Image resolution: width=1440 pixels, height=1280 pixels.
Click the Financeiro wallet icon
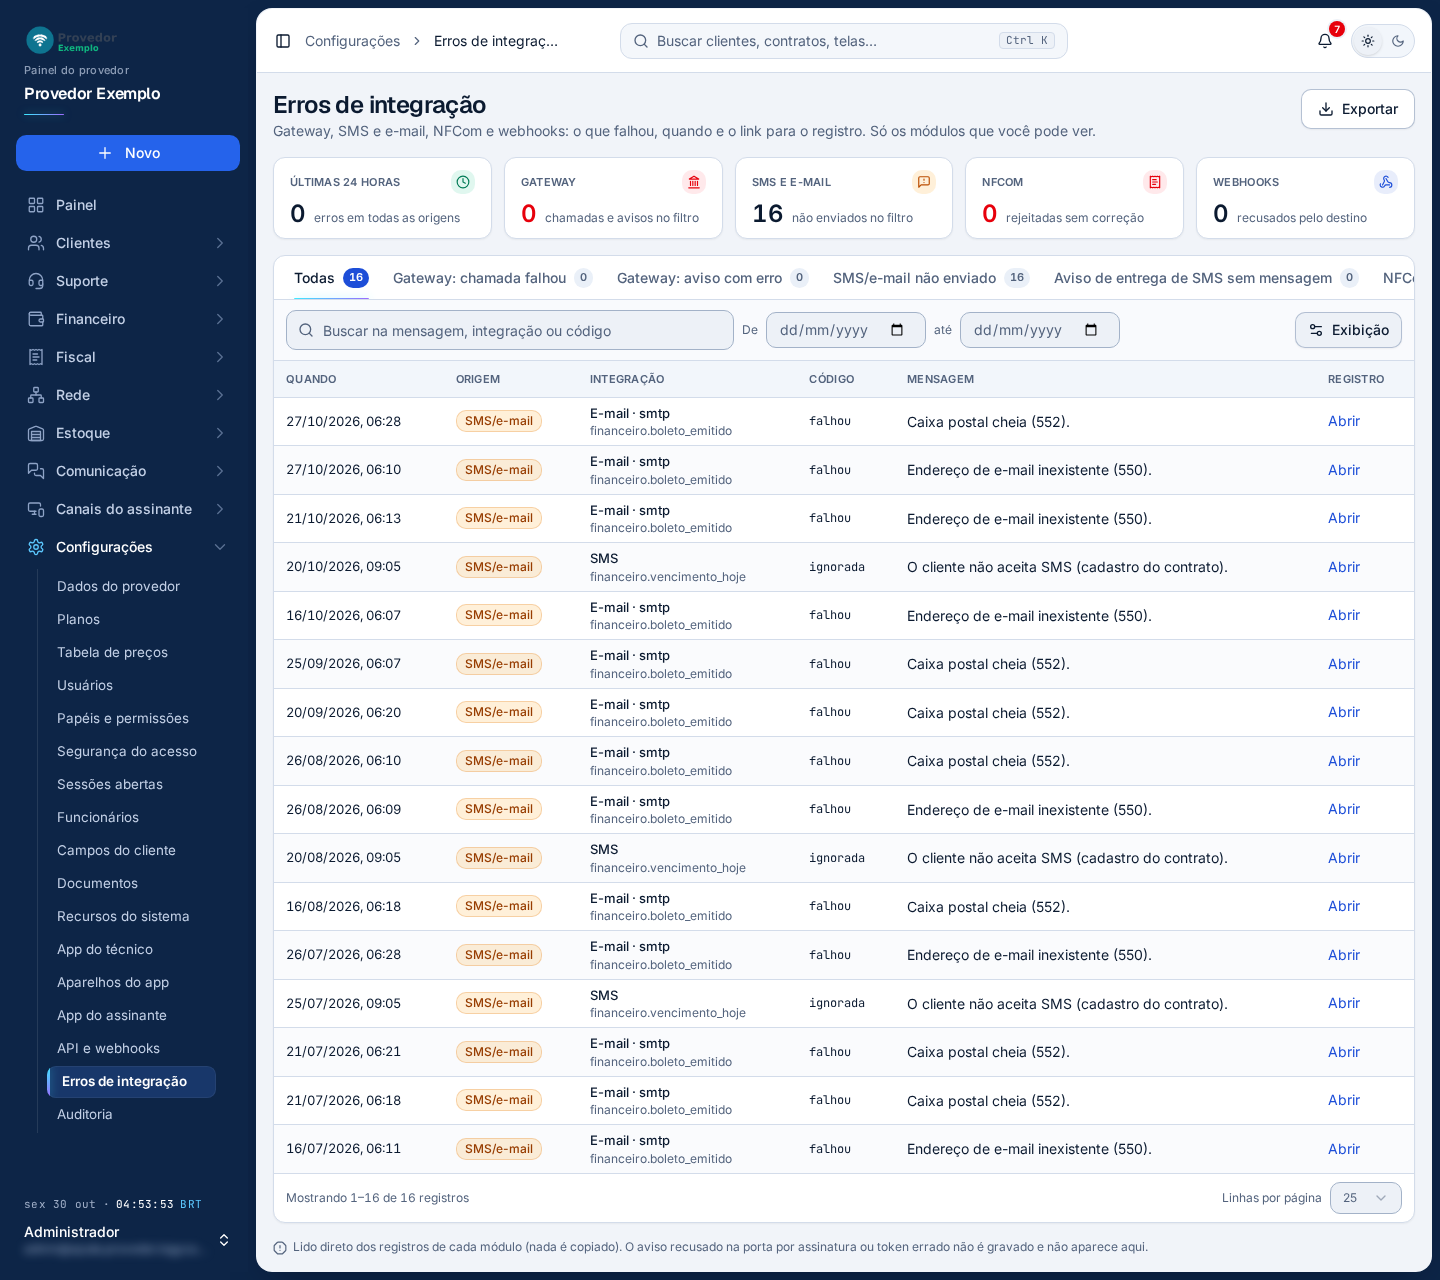36,319
